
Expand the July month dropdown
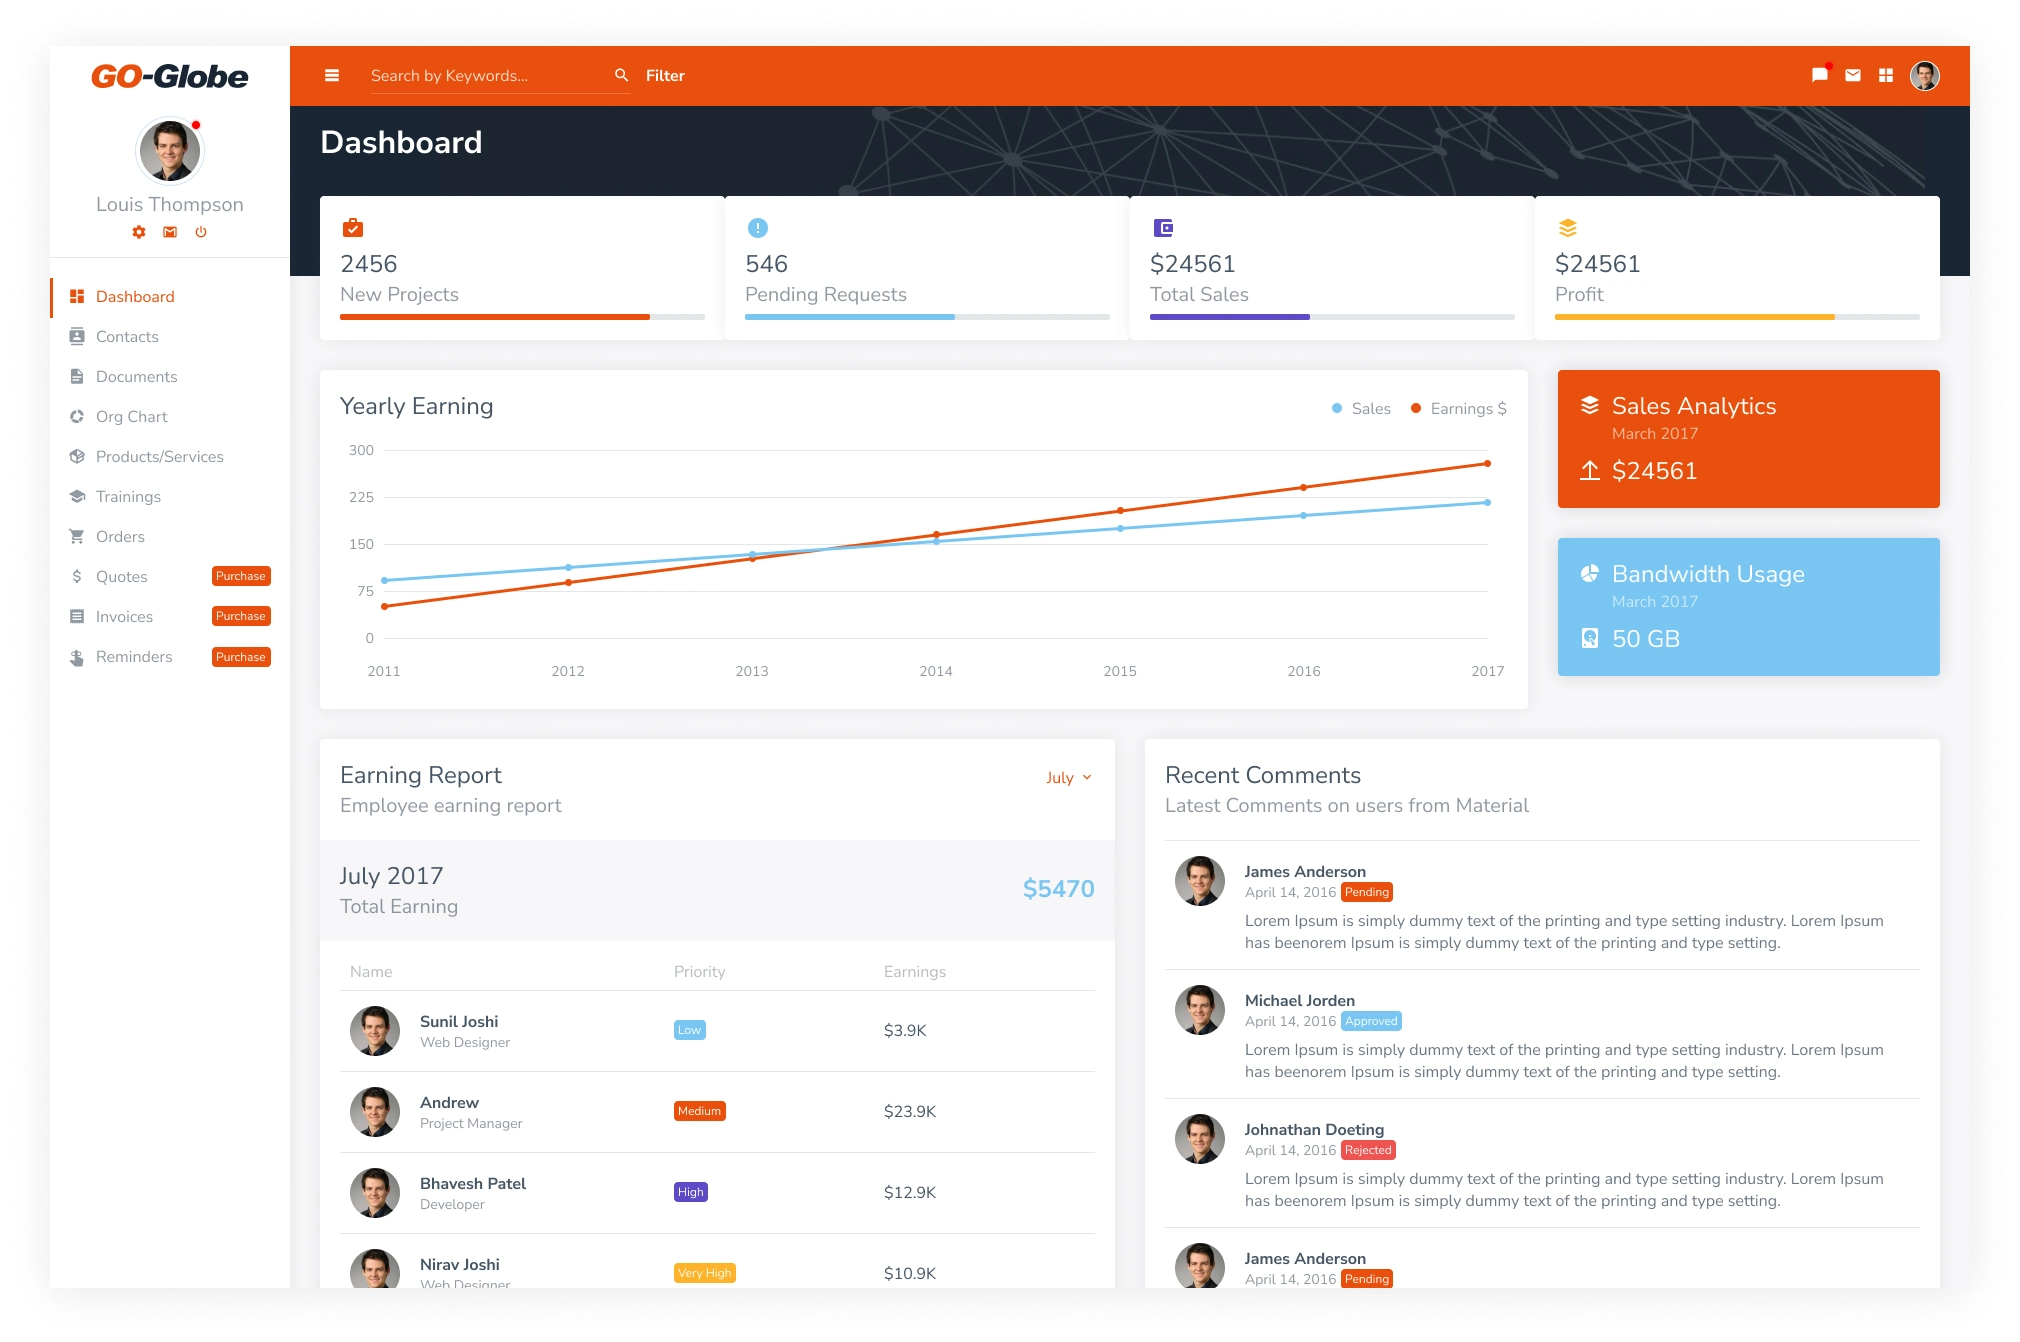(1068, 778)
